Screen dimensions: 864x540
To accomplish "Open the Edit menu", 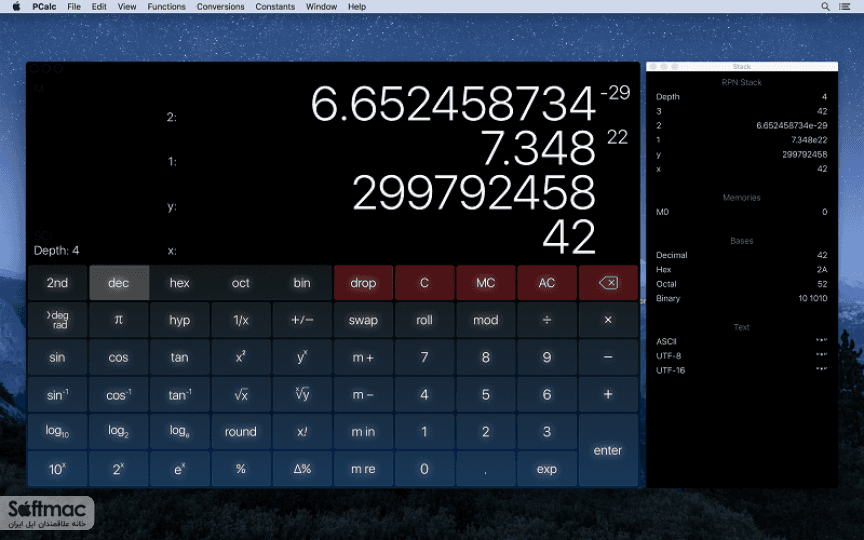I will click(99, 7).
